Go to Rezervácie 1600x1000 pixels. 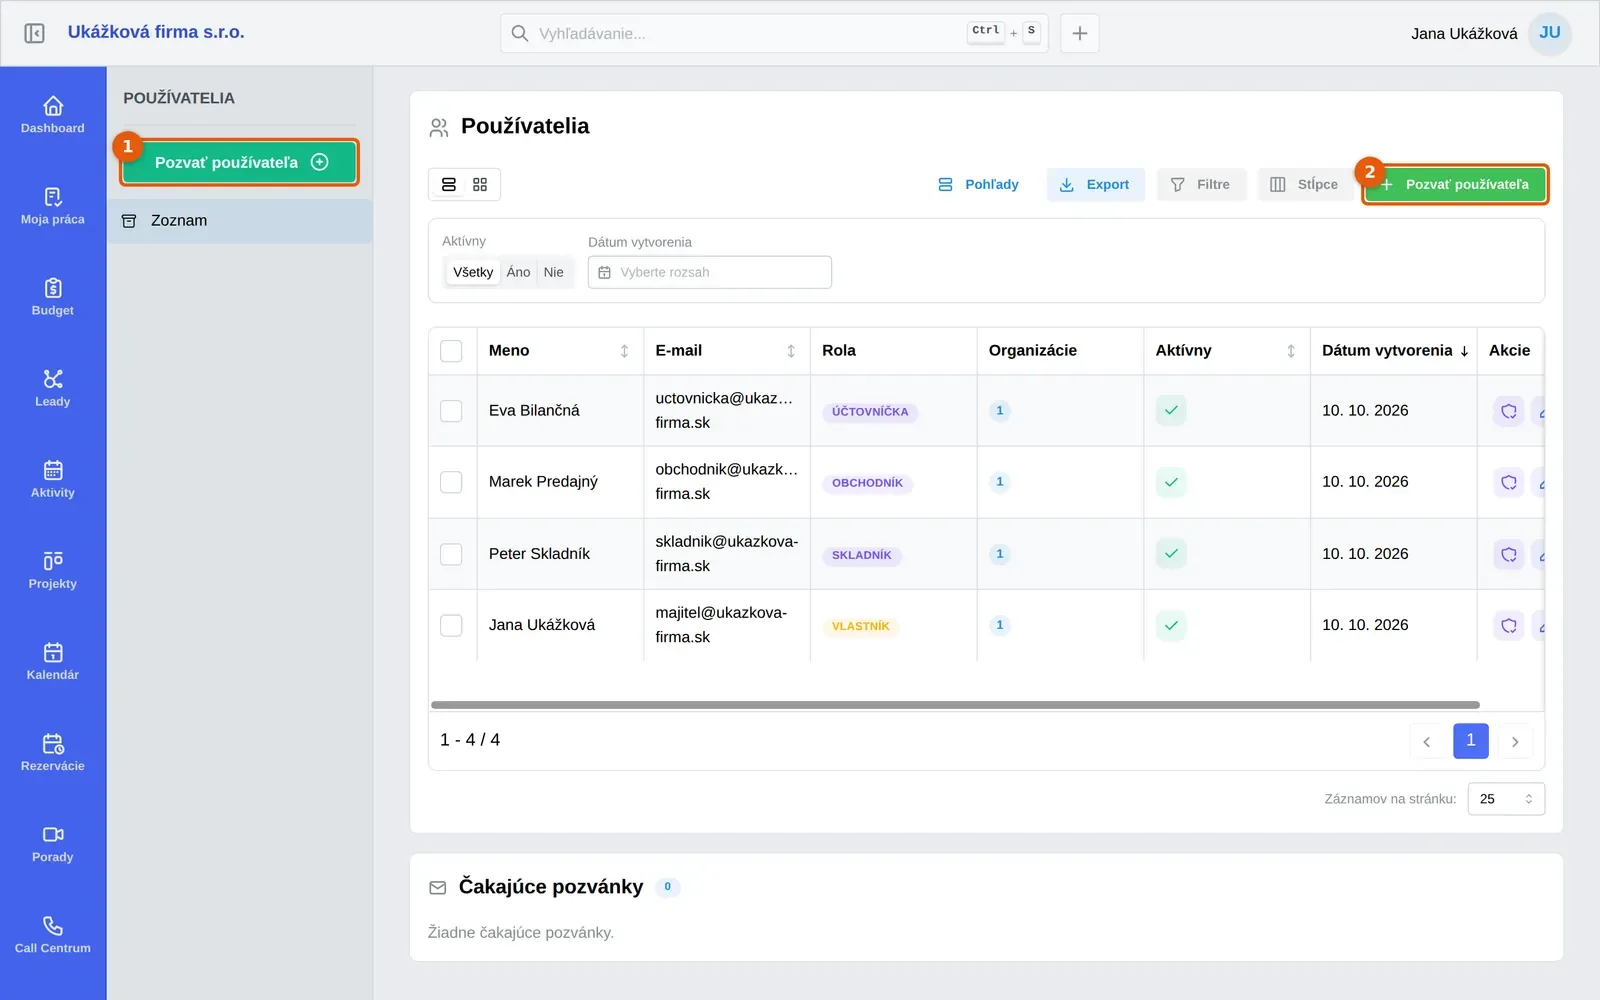pyautogui.click(x=53, y=751)
